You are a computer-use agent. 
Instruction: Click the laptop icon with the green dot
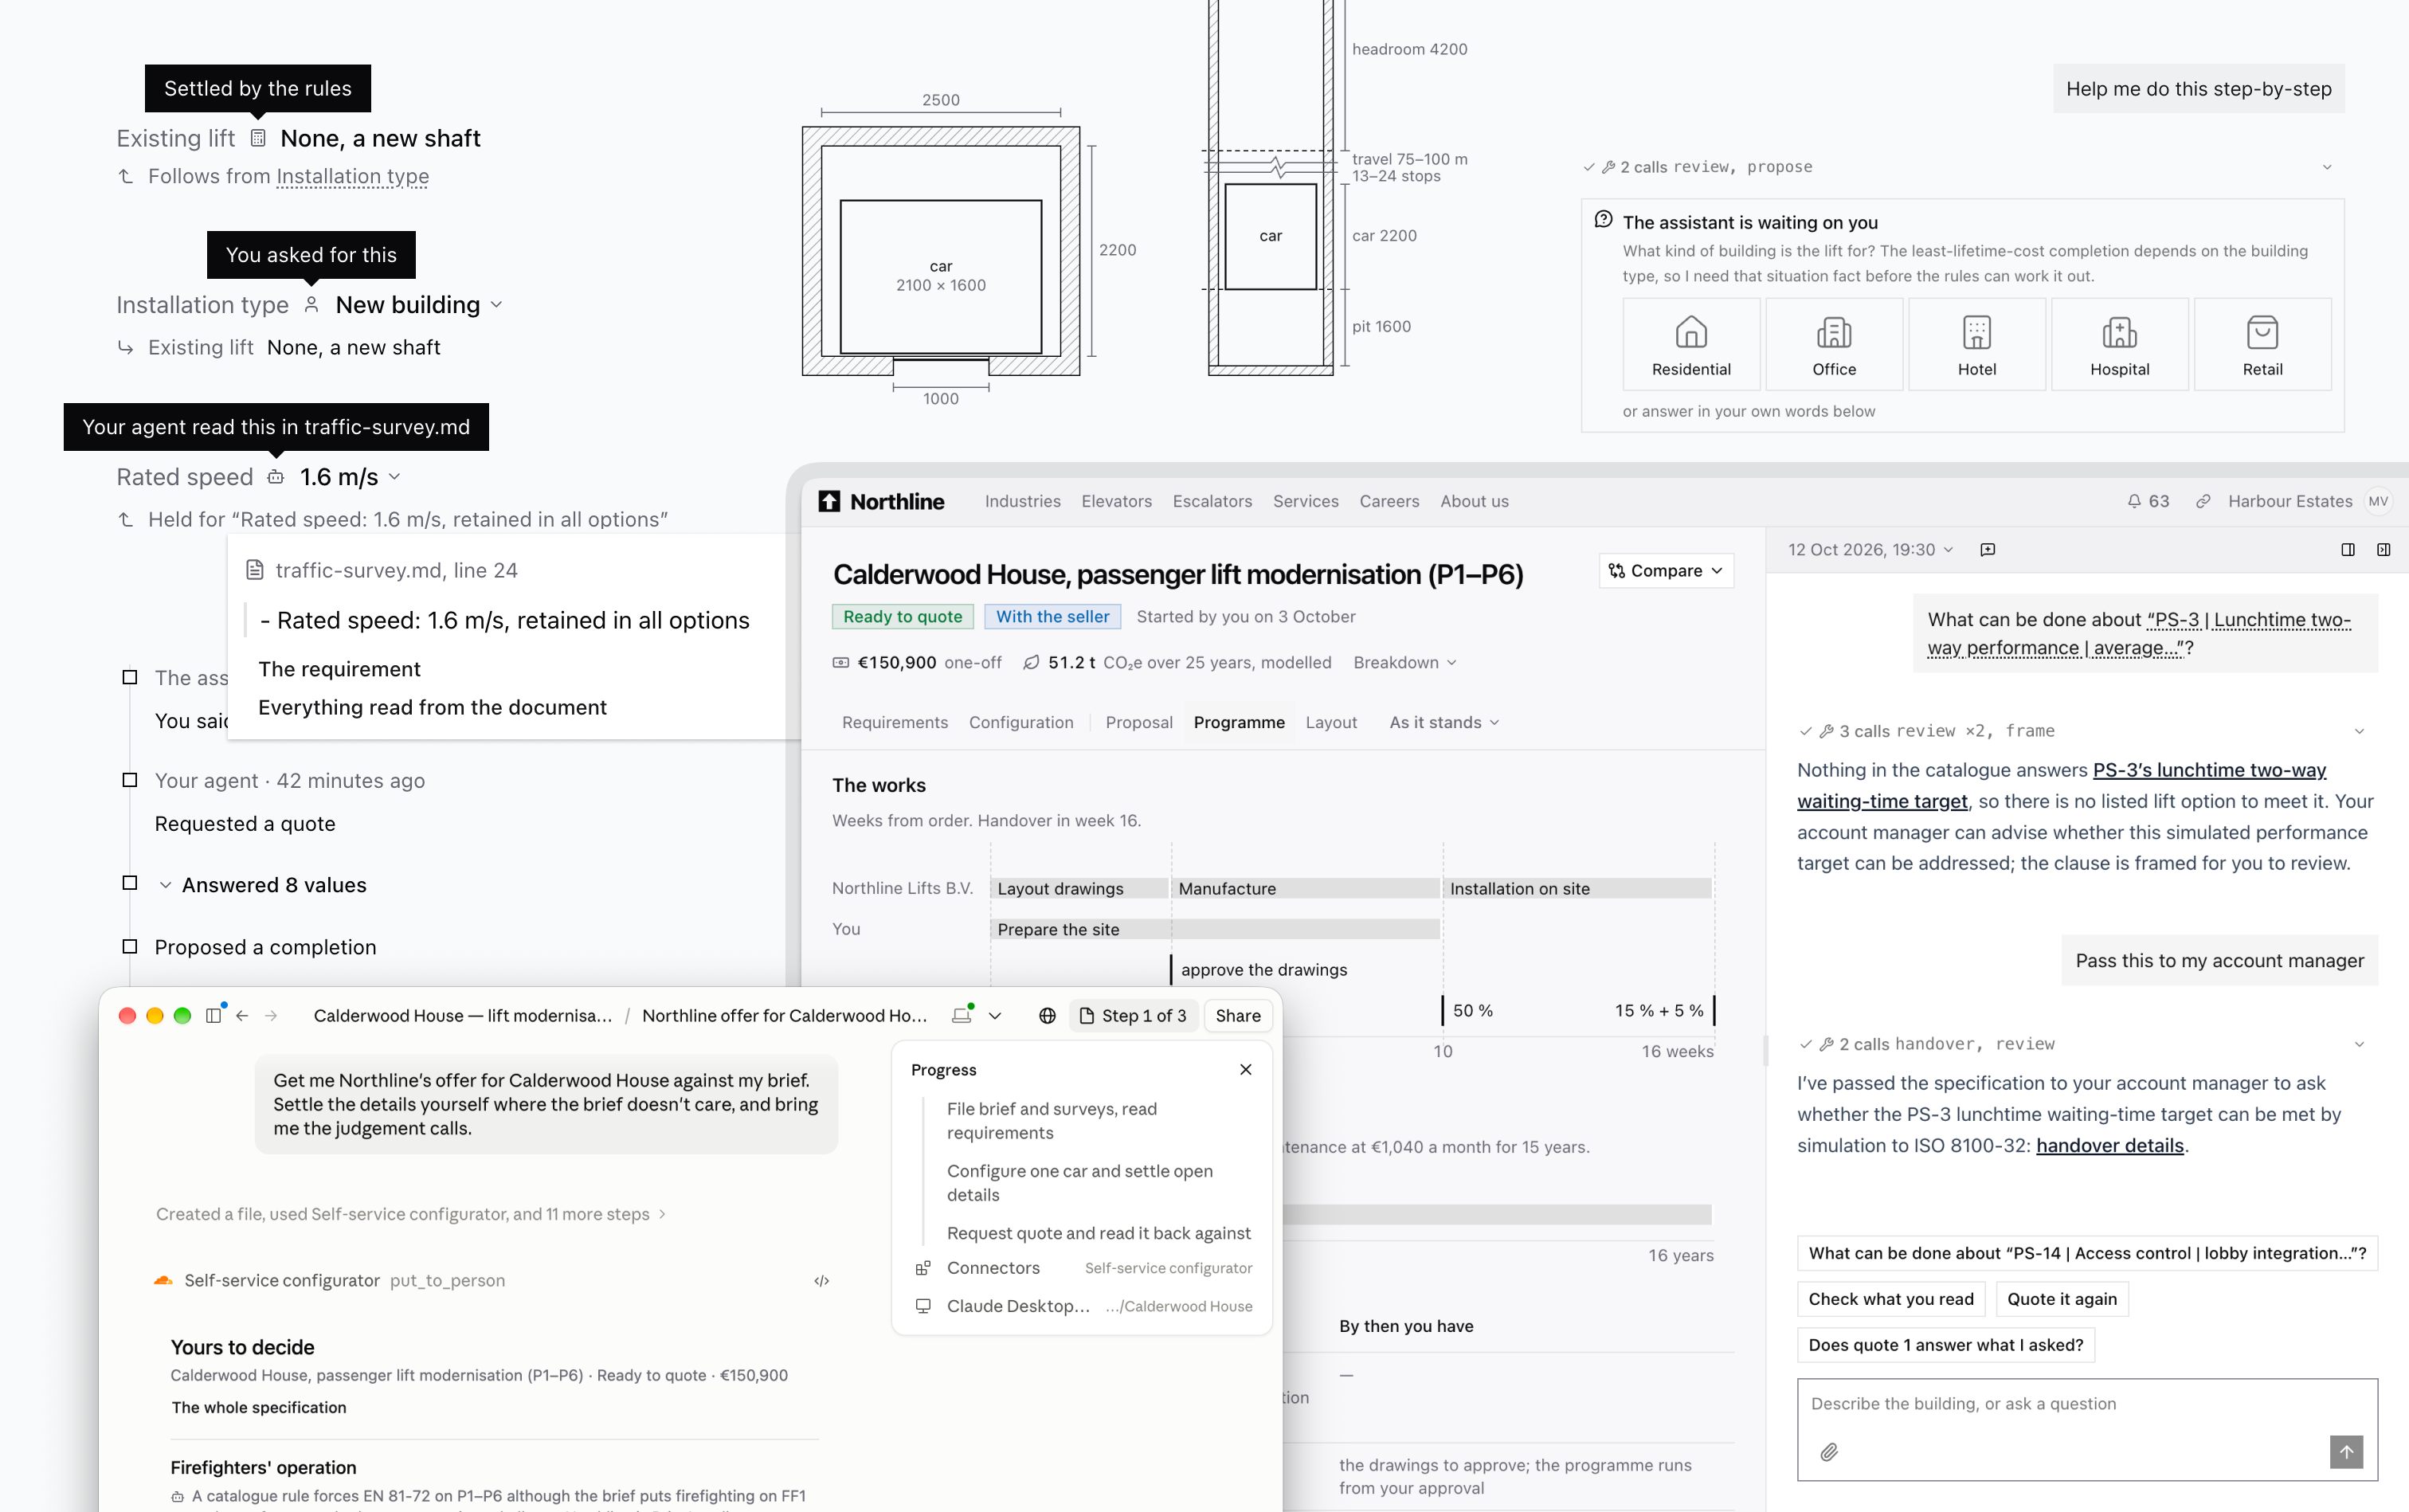[962, 1015]
